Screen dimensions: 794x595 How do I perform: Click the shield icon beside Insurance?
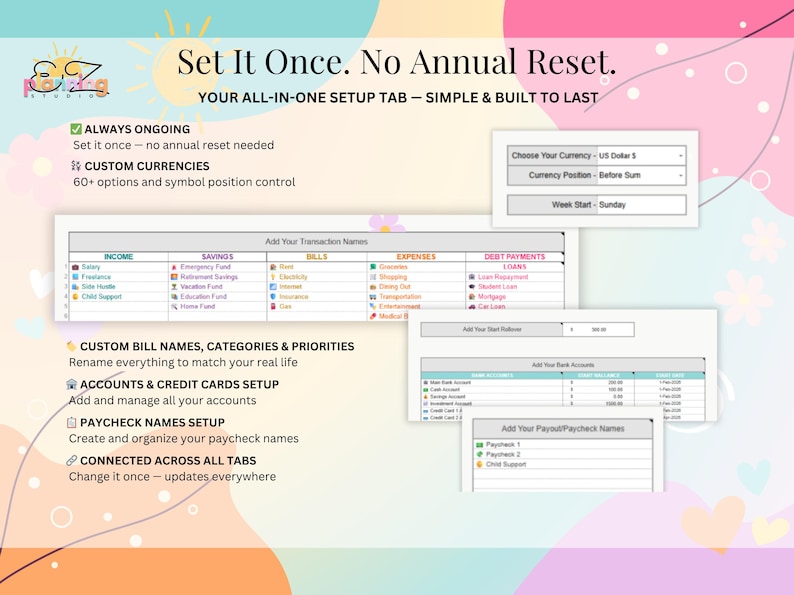tap(273, 297)
